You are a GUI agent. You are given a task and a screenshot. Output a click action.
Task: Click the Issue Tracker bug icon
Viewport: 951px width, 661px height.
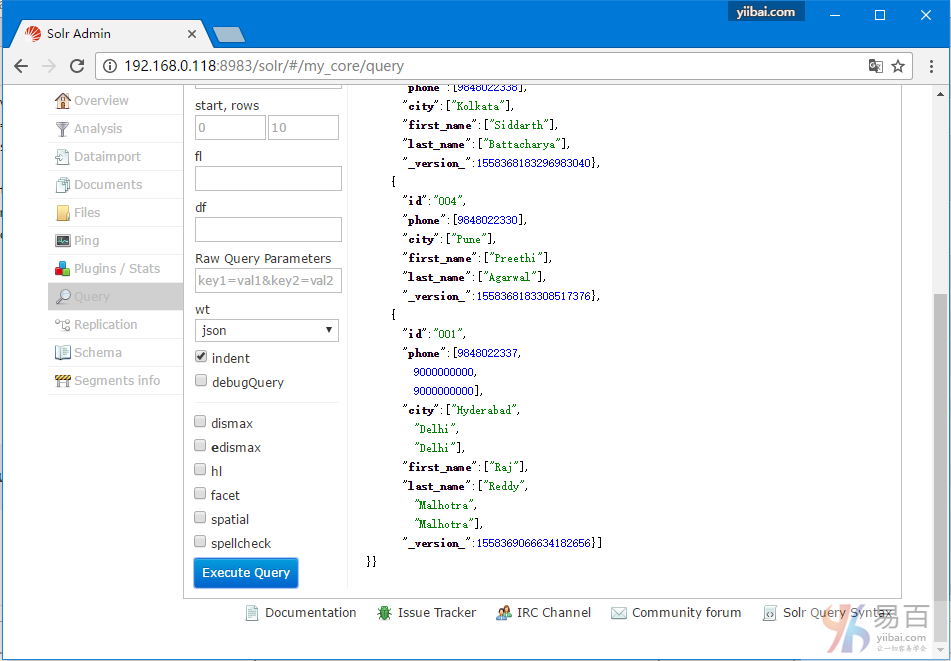tap(384, 613)
